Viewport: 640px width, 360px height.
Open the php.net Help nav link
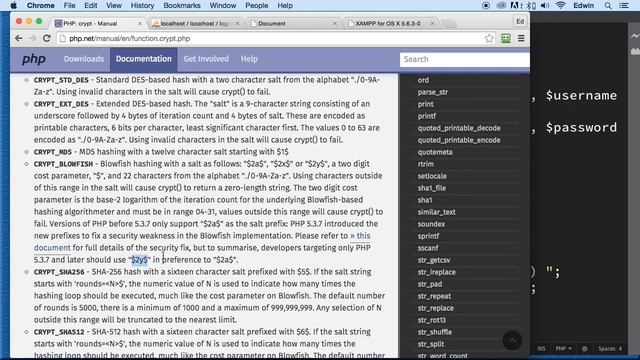coord(249,59)
